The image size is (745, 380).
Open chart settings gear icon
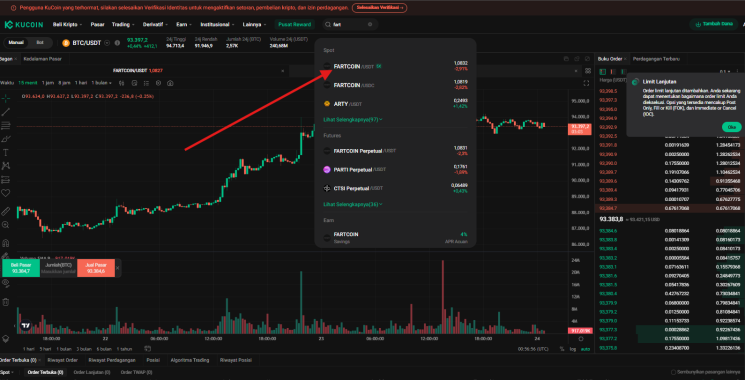coord(158,83)
